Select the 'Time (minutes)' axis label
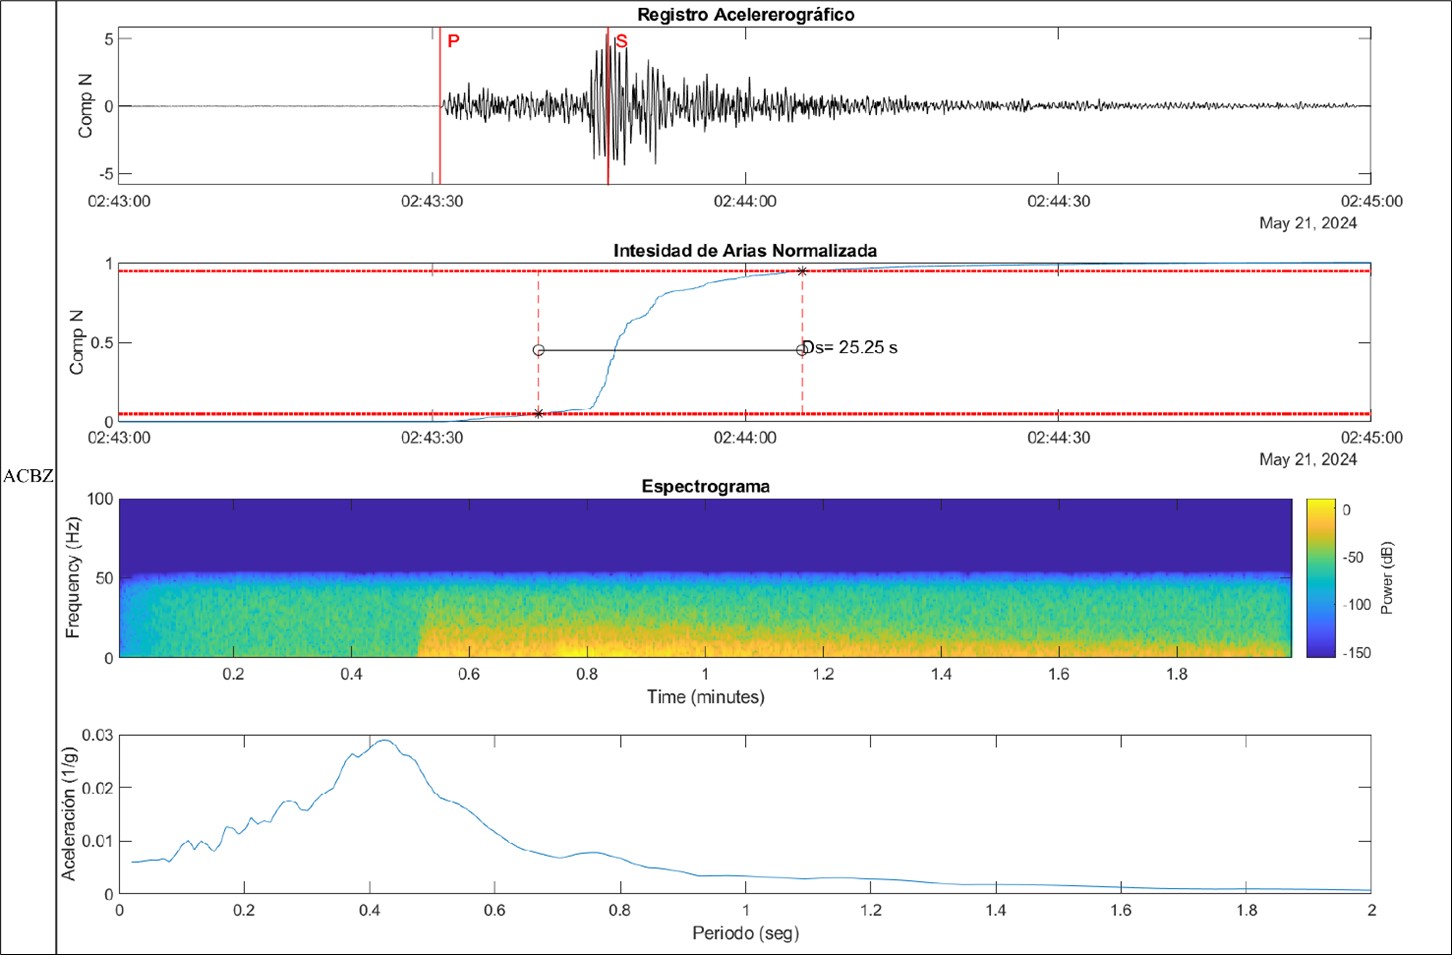The width and height of the screenshot is (1452, 955). coord(706,697)
